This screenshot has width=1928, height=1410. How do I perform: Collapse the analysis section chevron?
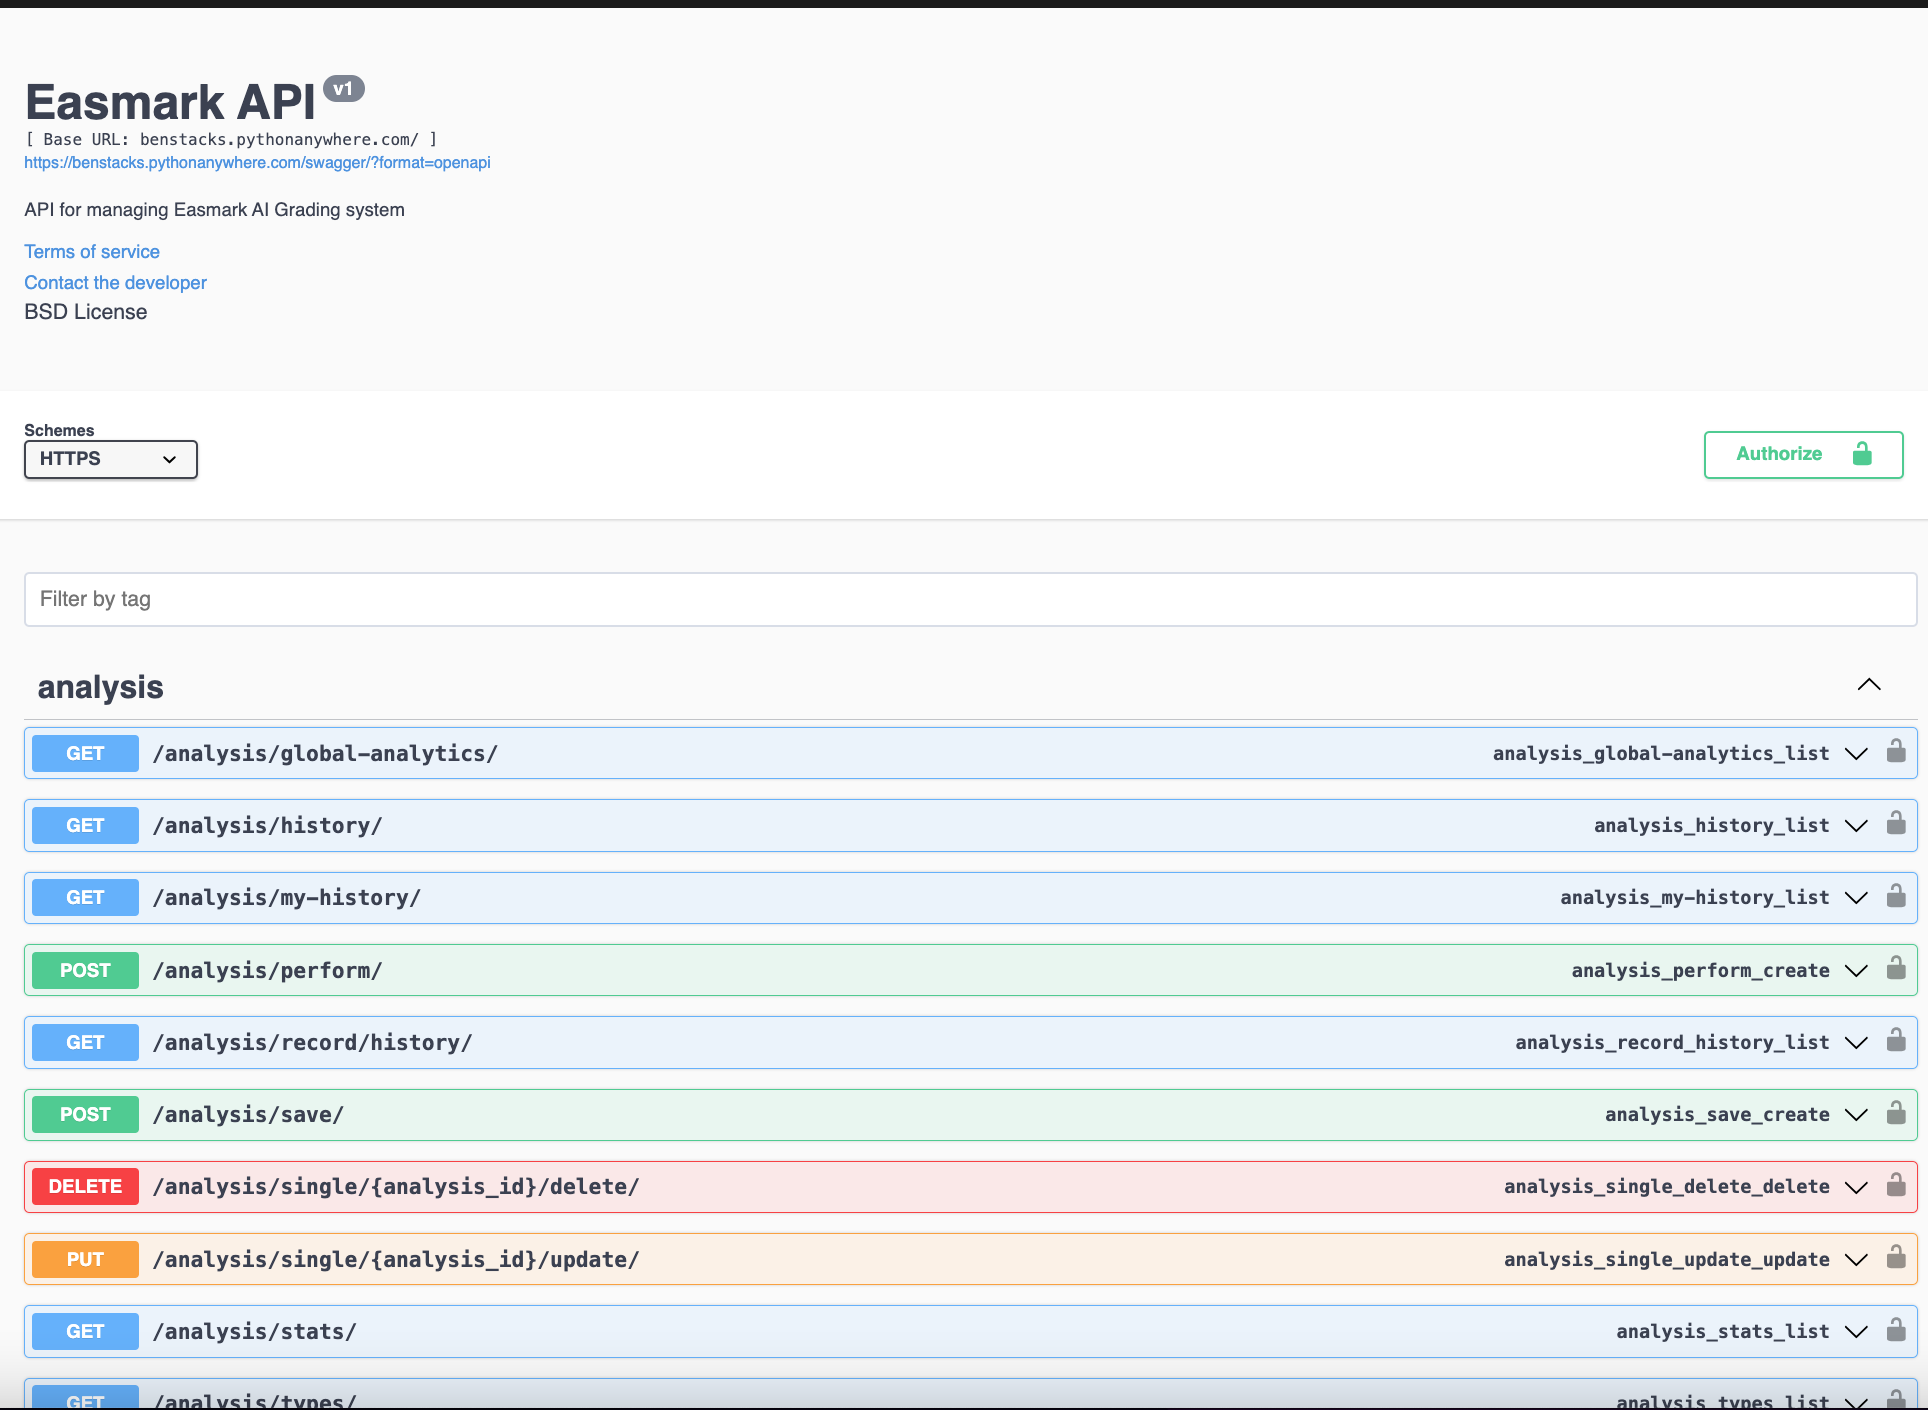click(1868, 685)
